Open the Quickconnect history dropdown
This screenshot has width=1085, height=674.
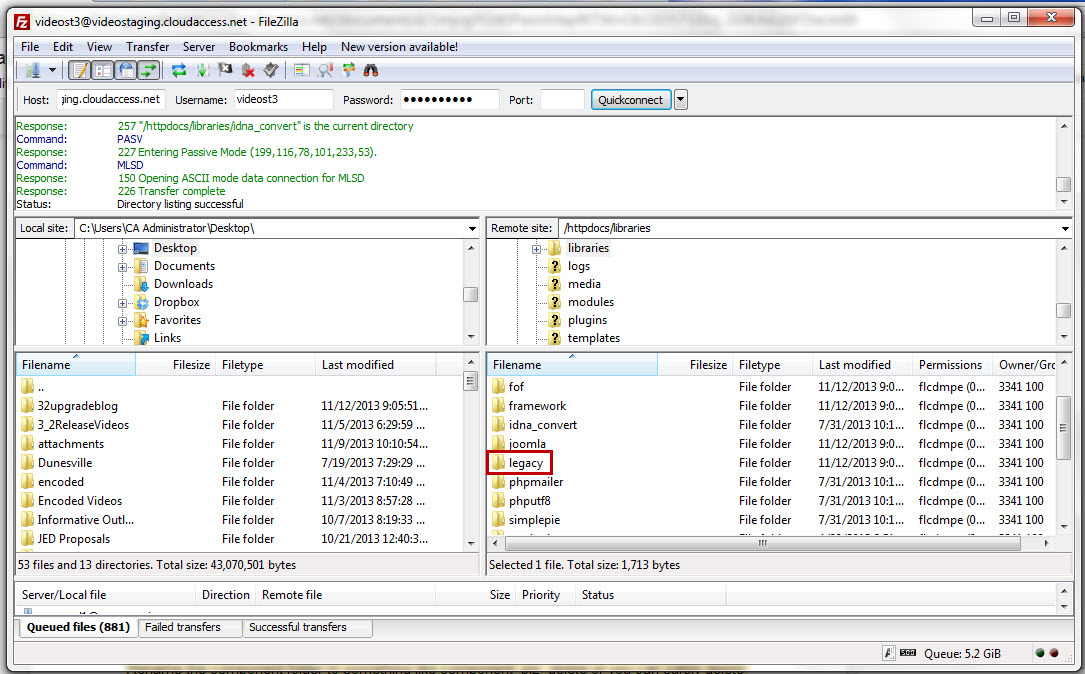click(x=681, y=100)
